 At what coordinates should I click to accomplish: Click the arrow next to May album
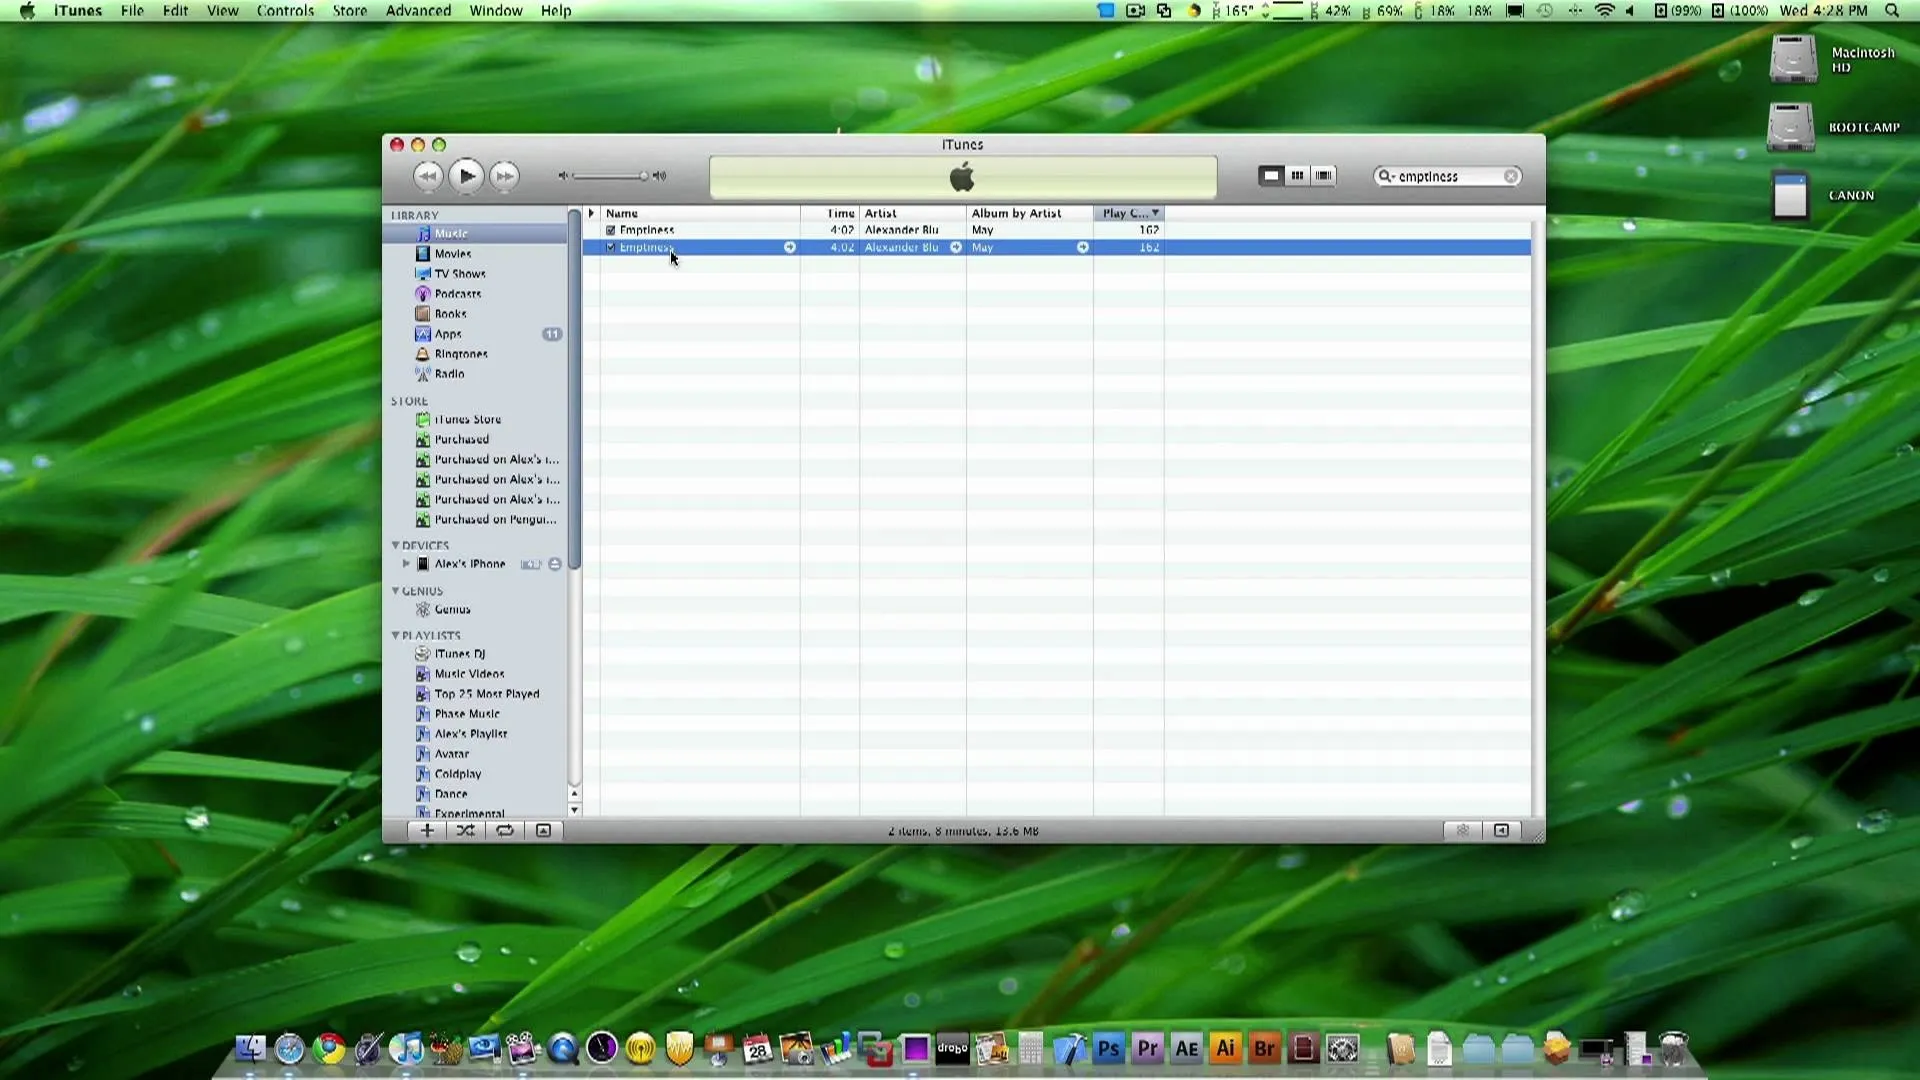1083,247
